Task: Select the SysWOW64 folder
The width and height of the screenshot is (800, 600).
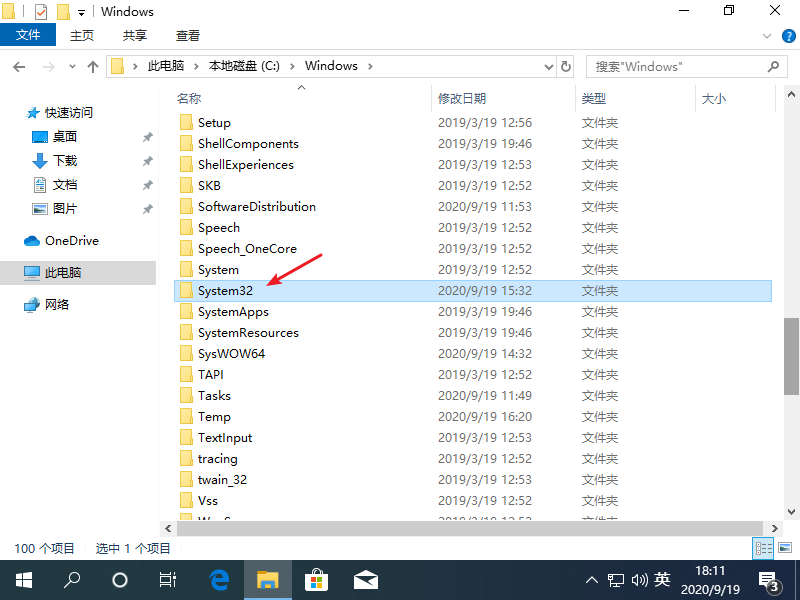Action: point(231,354)
